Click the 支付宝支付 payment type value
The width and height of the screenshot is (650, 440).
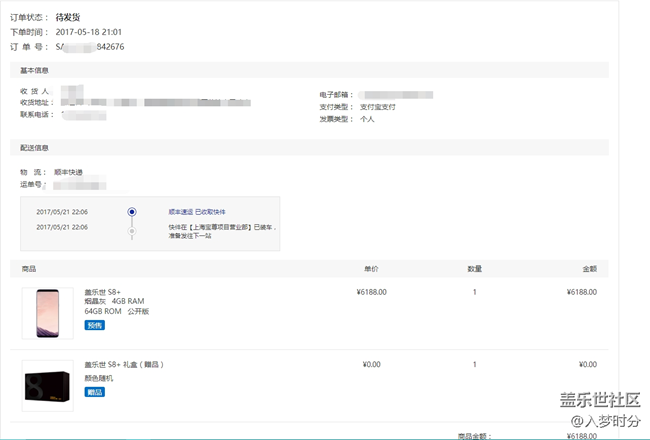[x=379, y=106]
